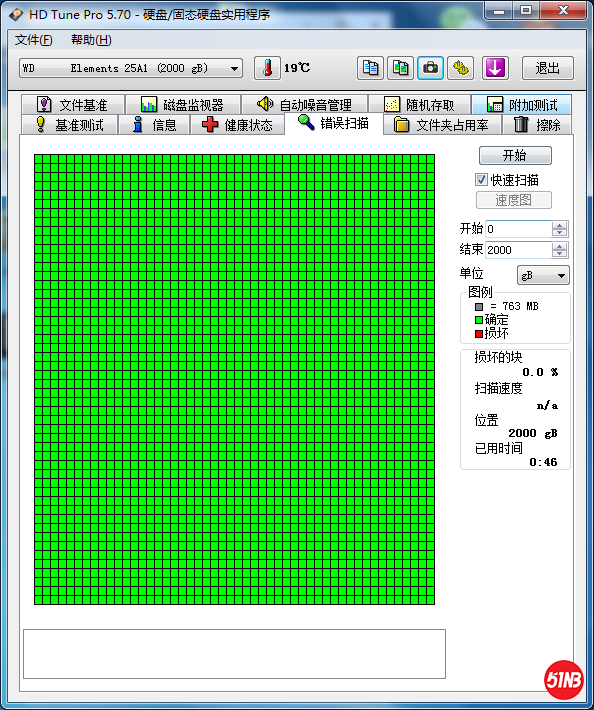Switch to the 健康状态 tab
The width and height of the screenshot is (594, 710).
[x=238, y=125]
